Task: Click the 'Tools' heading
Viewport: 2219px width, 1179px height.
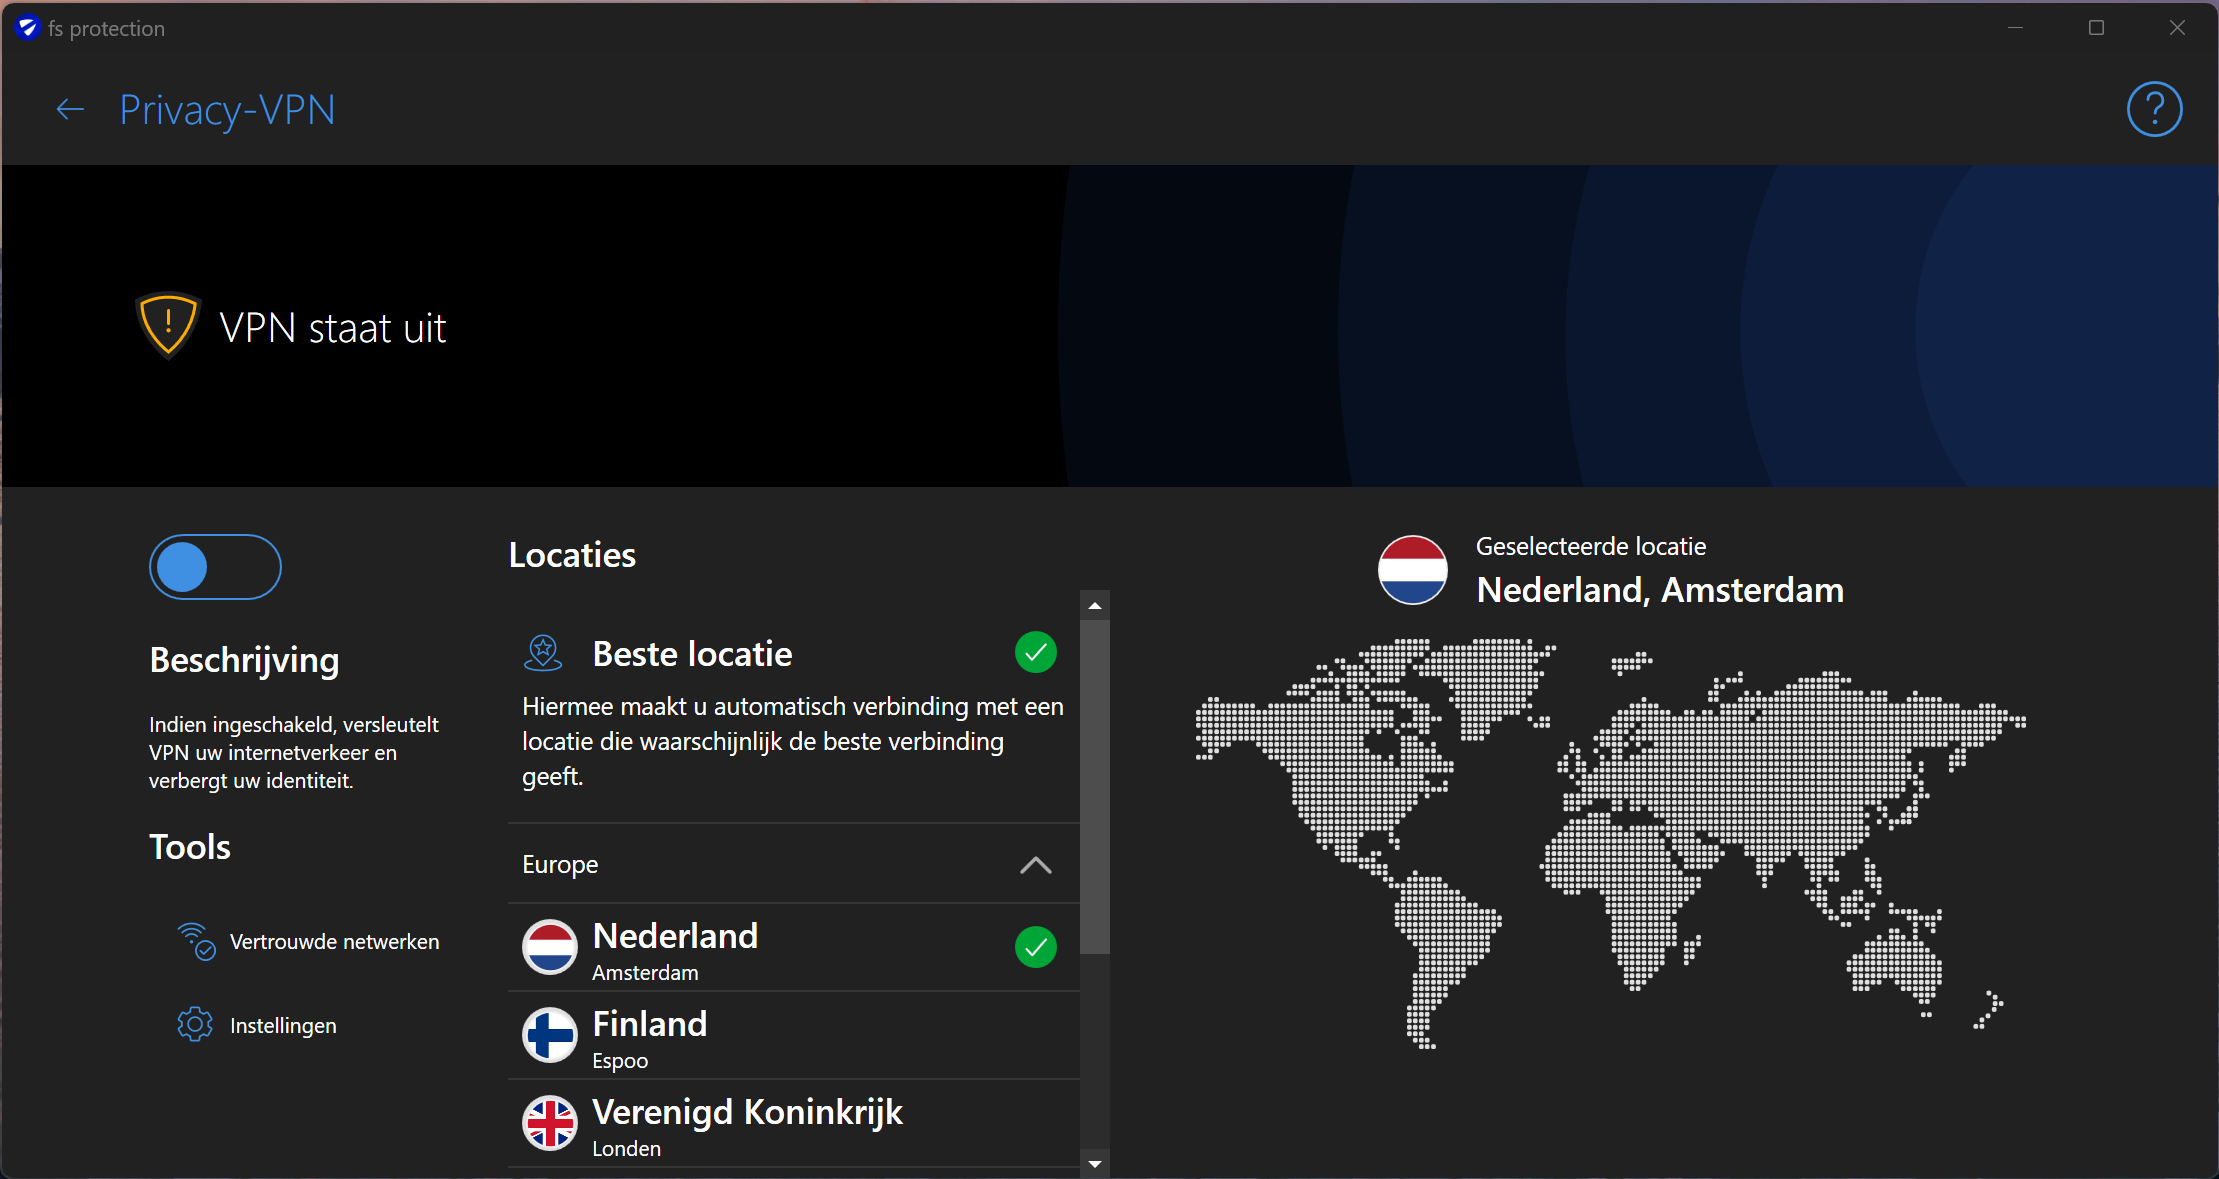Action: click(190, 847)
